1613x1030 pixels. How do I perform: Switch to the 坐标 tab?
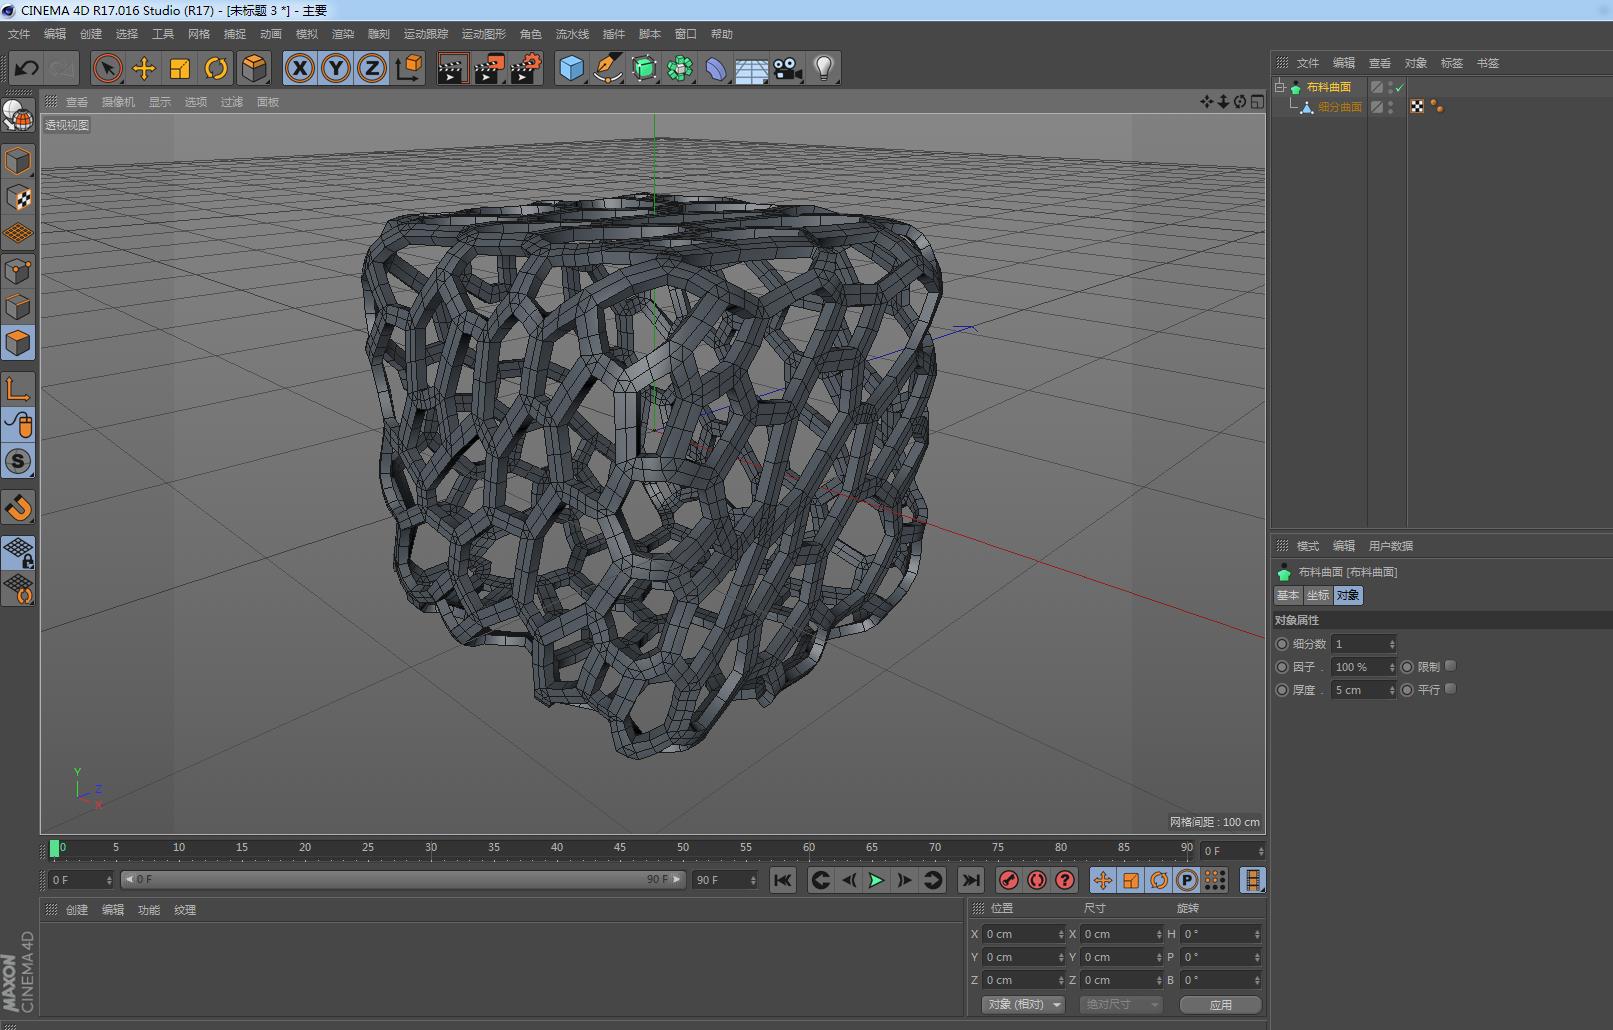click(x=1317, y=595)
